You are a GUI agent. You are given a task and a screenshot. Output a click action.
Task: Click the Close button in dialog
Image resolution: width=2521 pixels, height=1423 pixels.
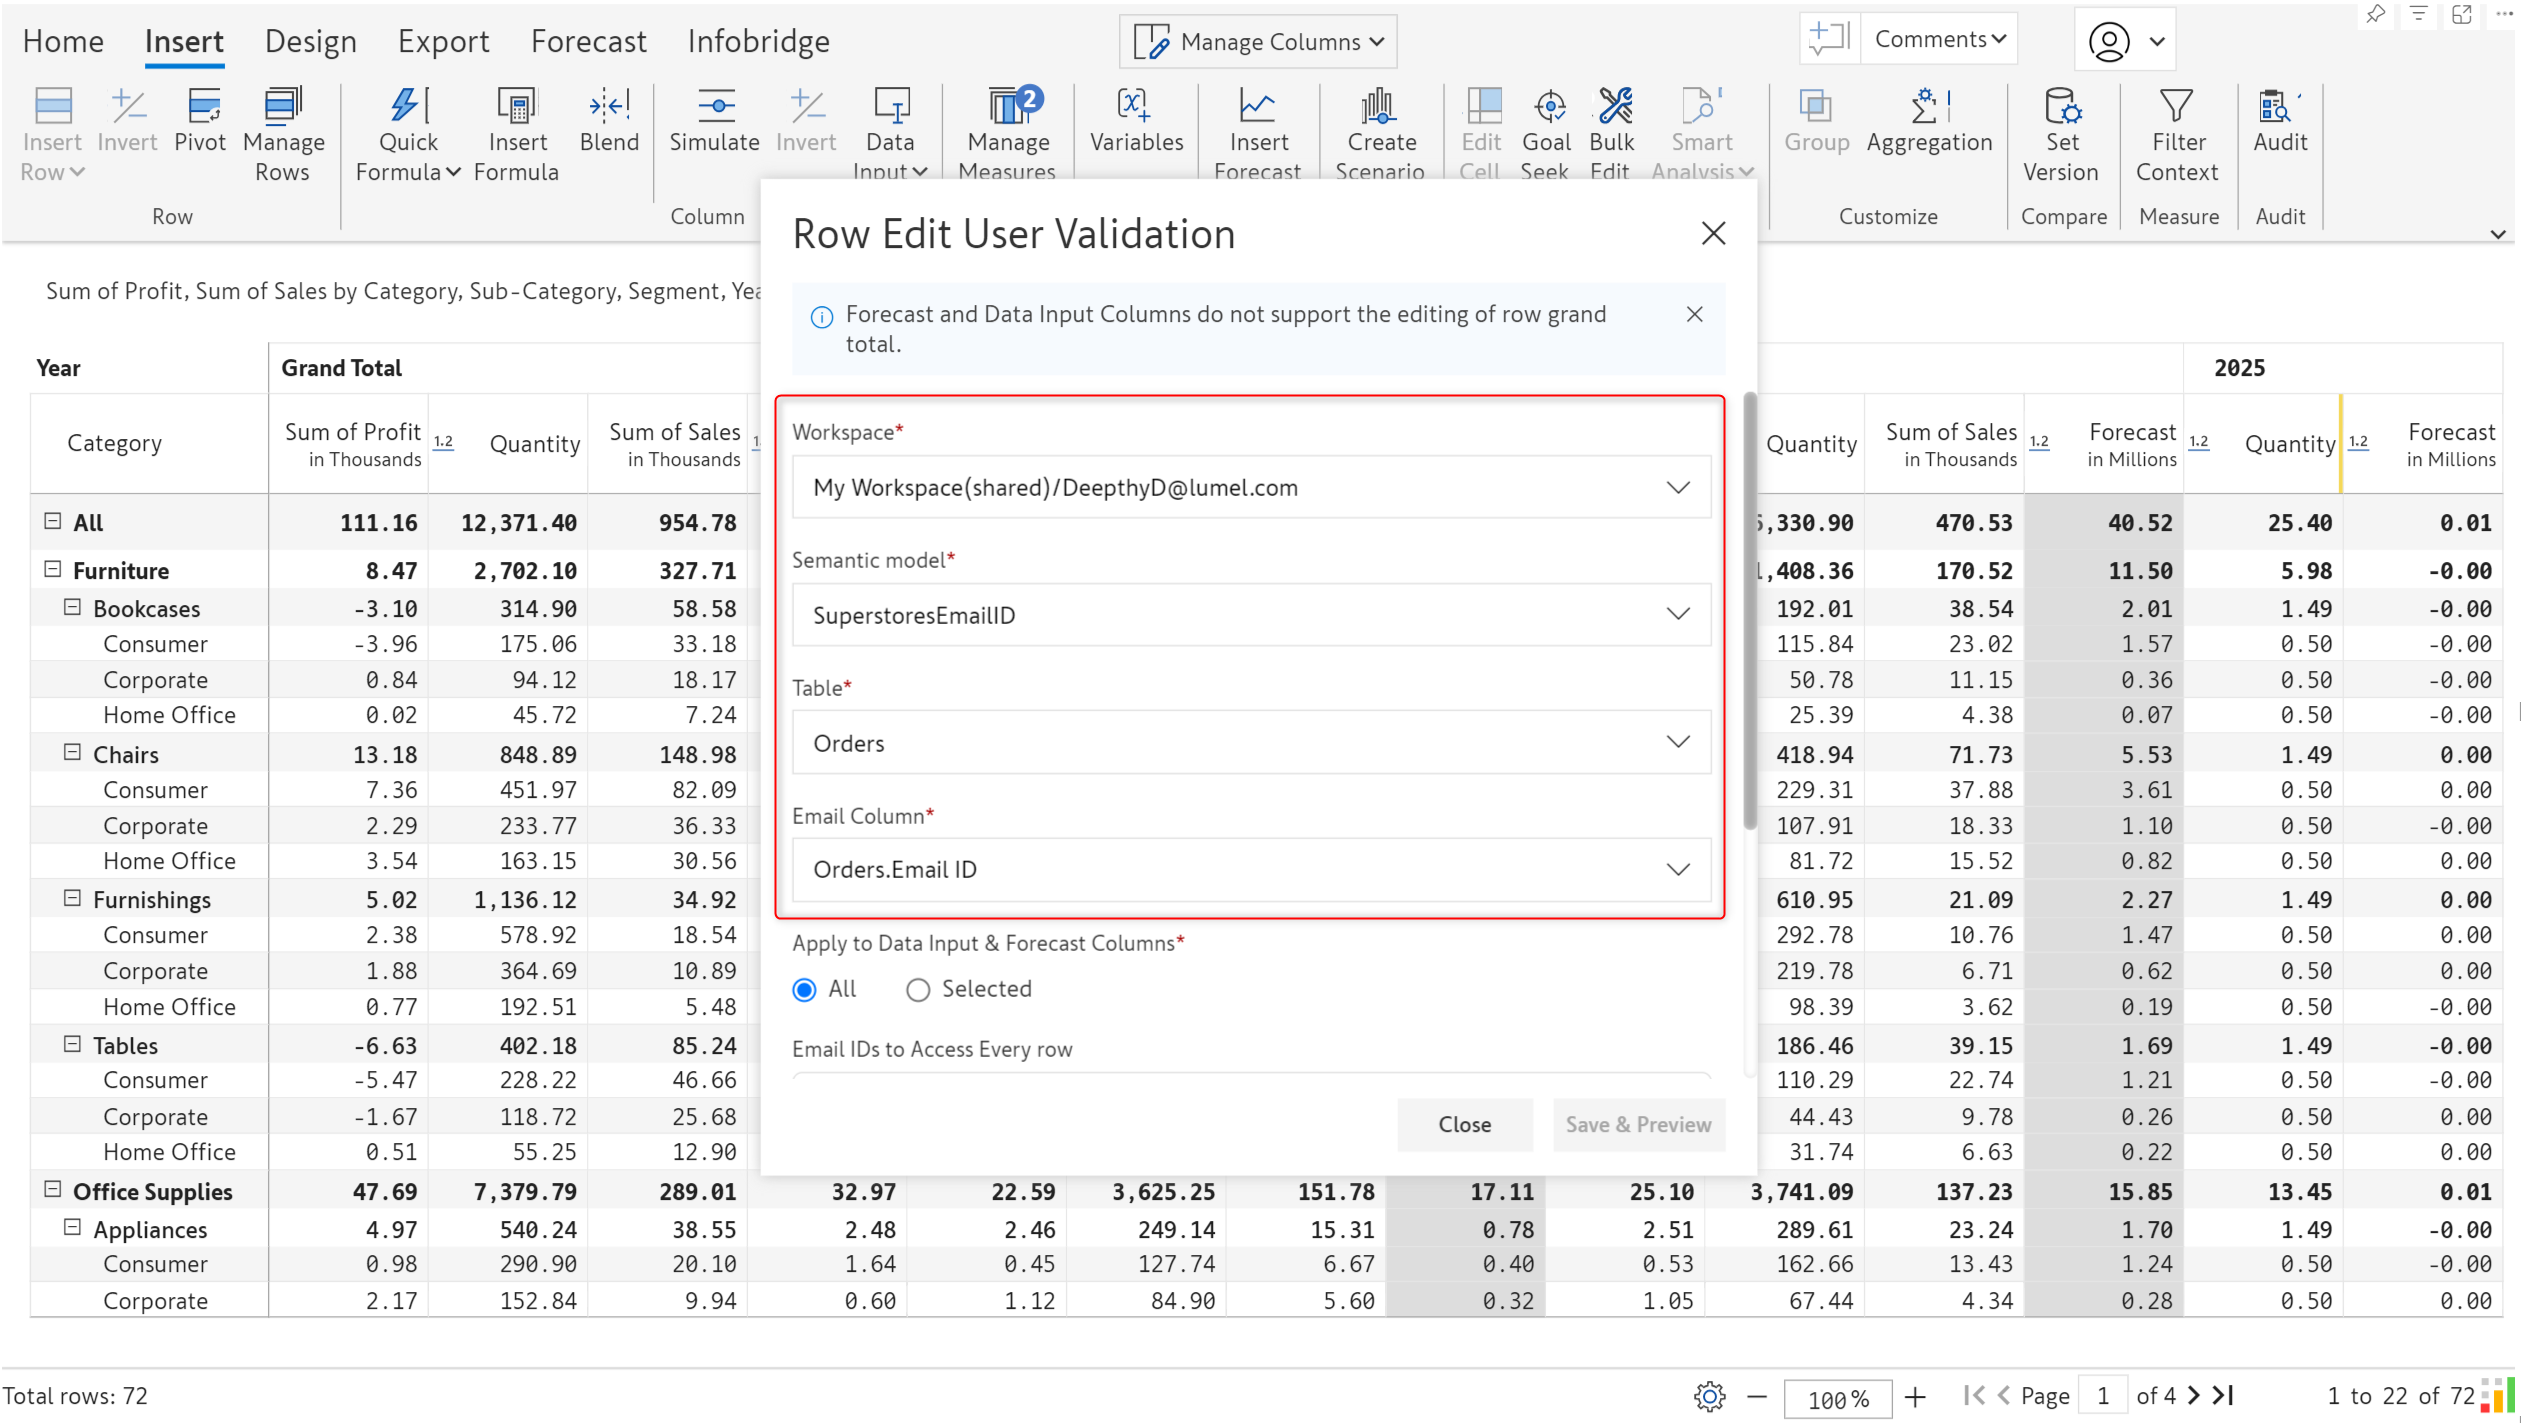1463,1125
